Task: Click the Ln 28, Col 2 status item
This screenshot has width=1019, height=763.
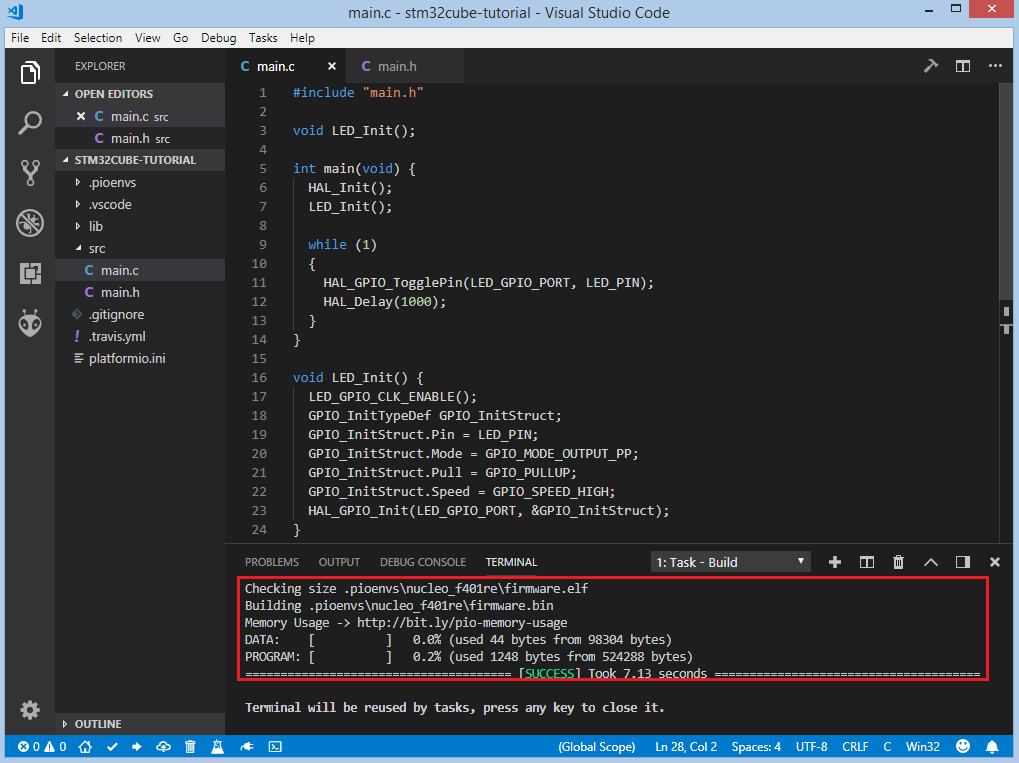Action: pyautogui.click(x=686, y=747)
